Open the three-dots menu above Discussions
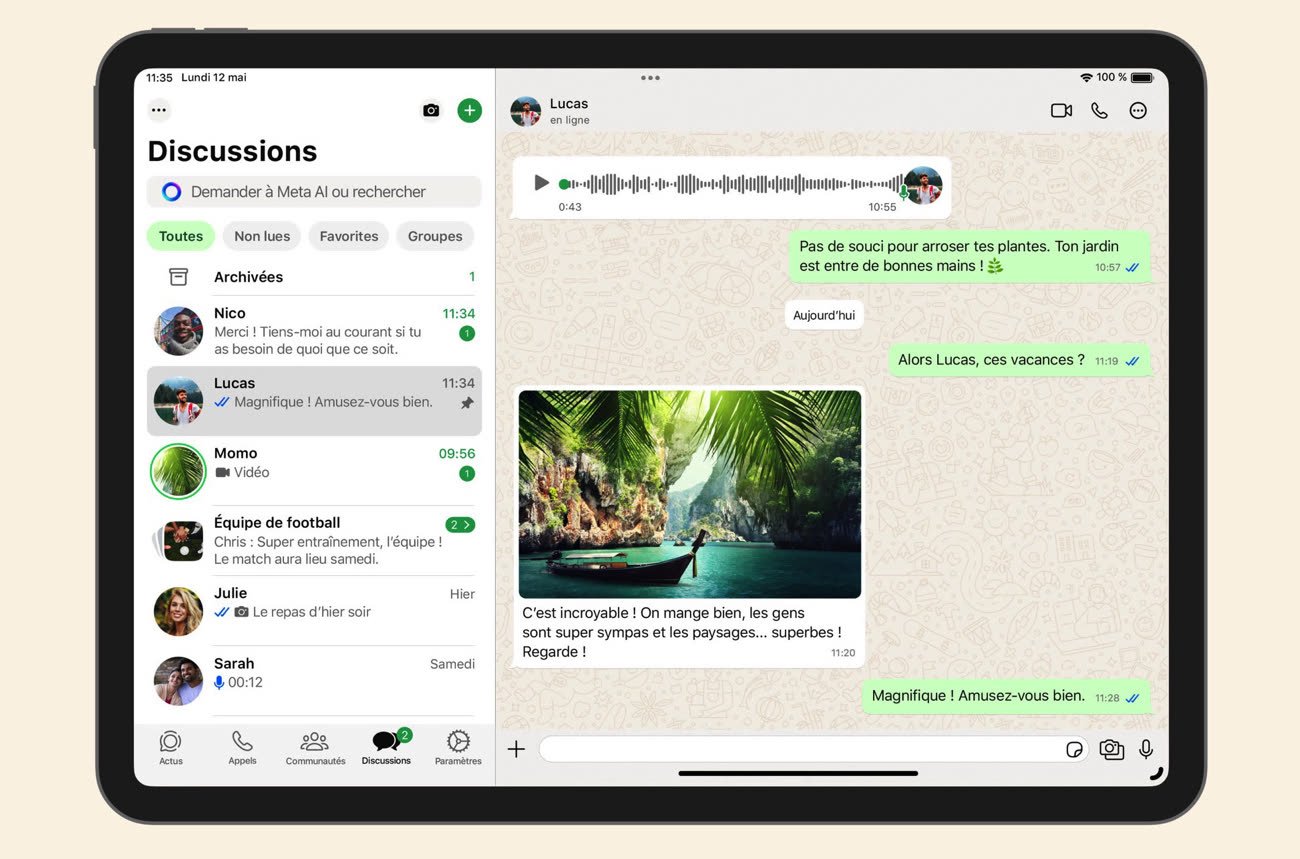This screenshot has height=859, width=1300. tap(159, 111)
